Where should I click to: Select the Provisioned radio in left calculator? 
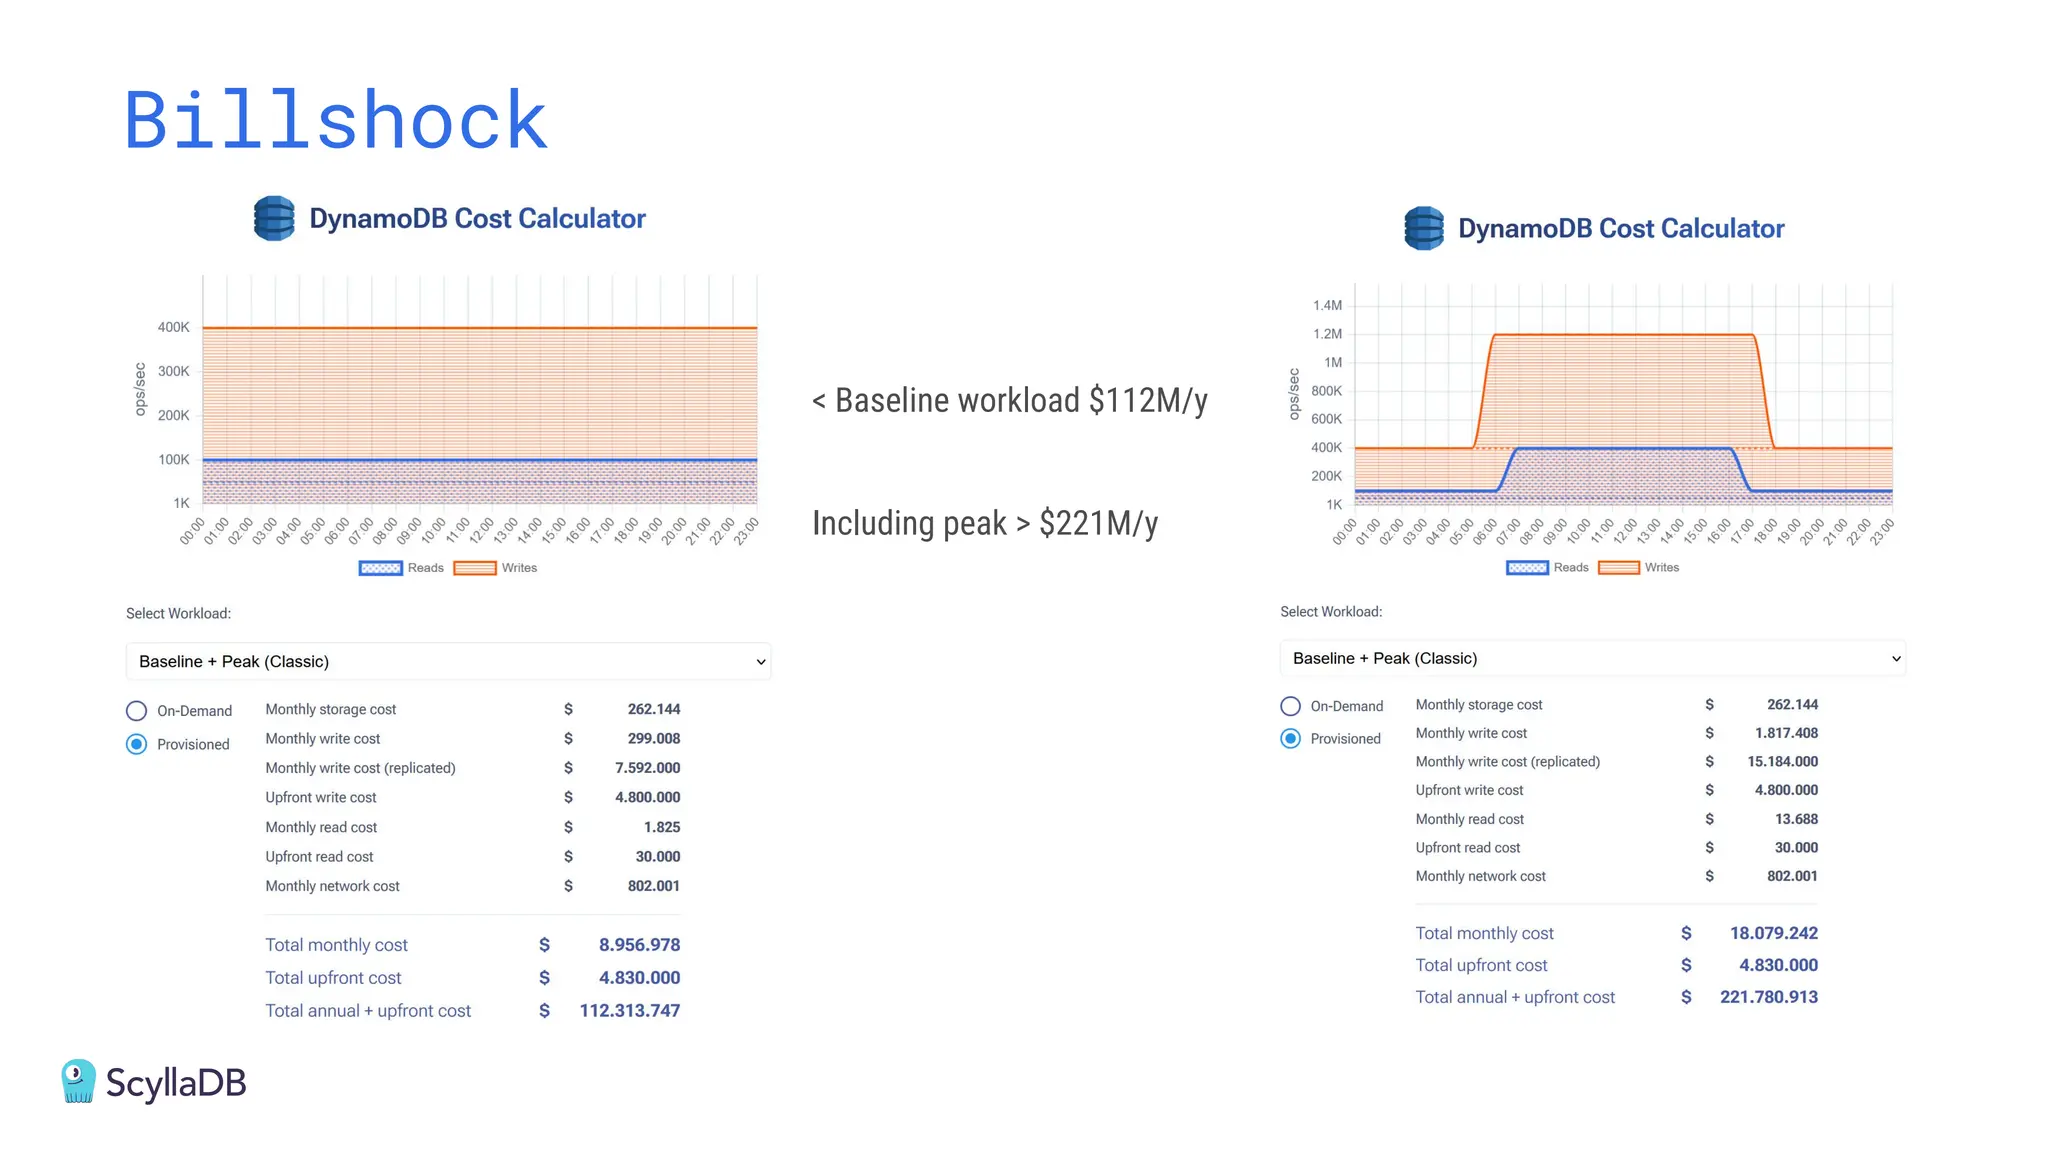(137, 744)
